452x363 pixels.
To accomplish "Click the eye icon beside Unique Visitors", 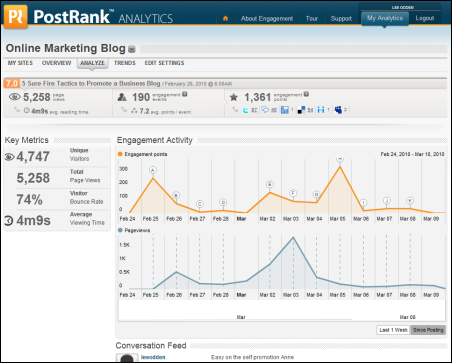I will (x=9, y=156).
